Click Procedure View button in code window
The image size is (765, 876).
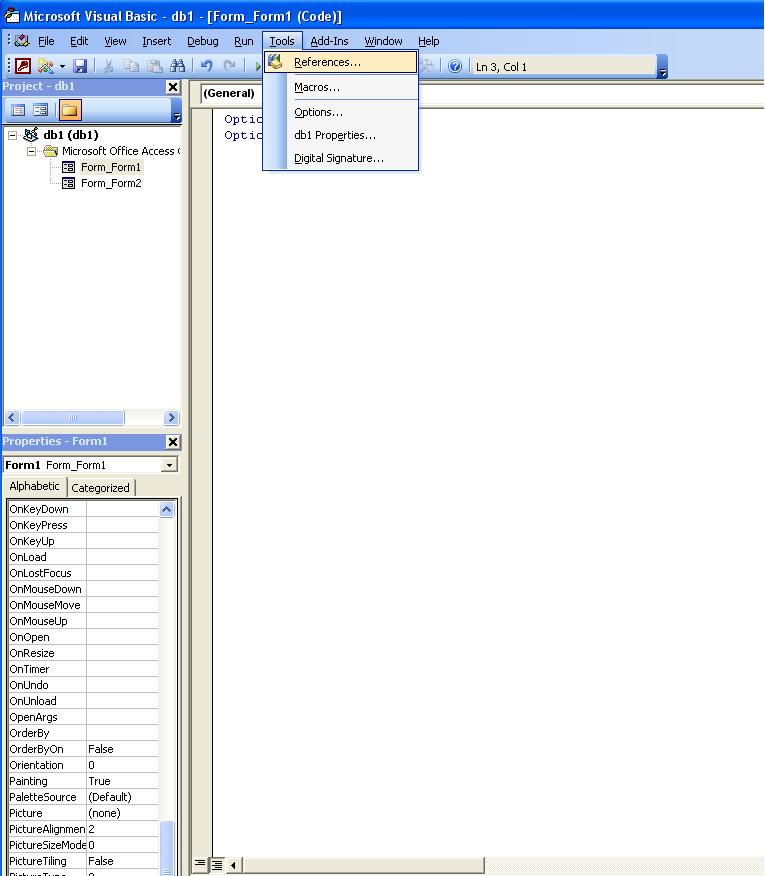tap(200, 864)
